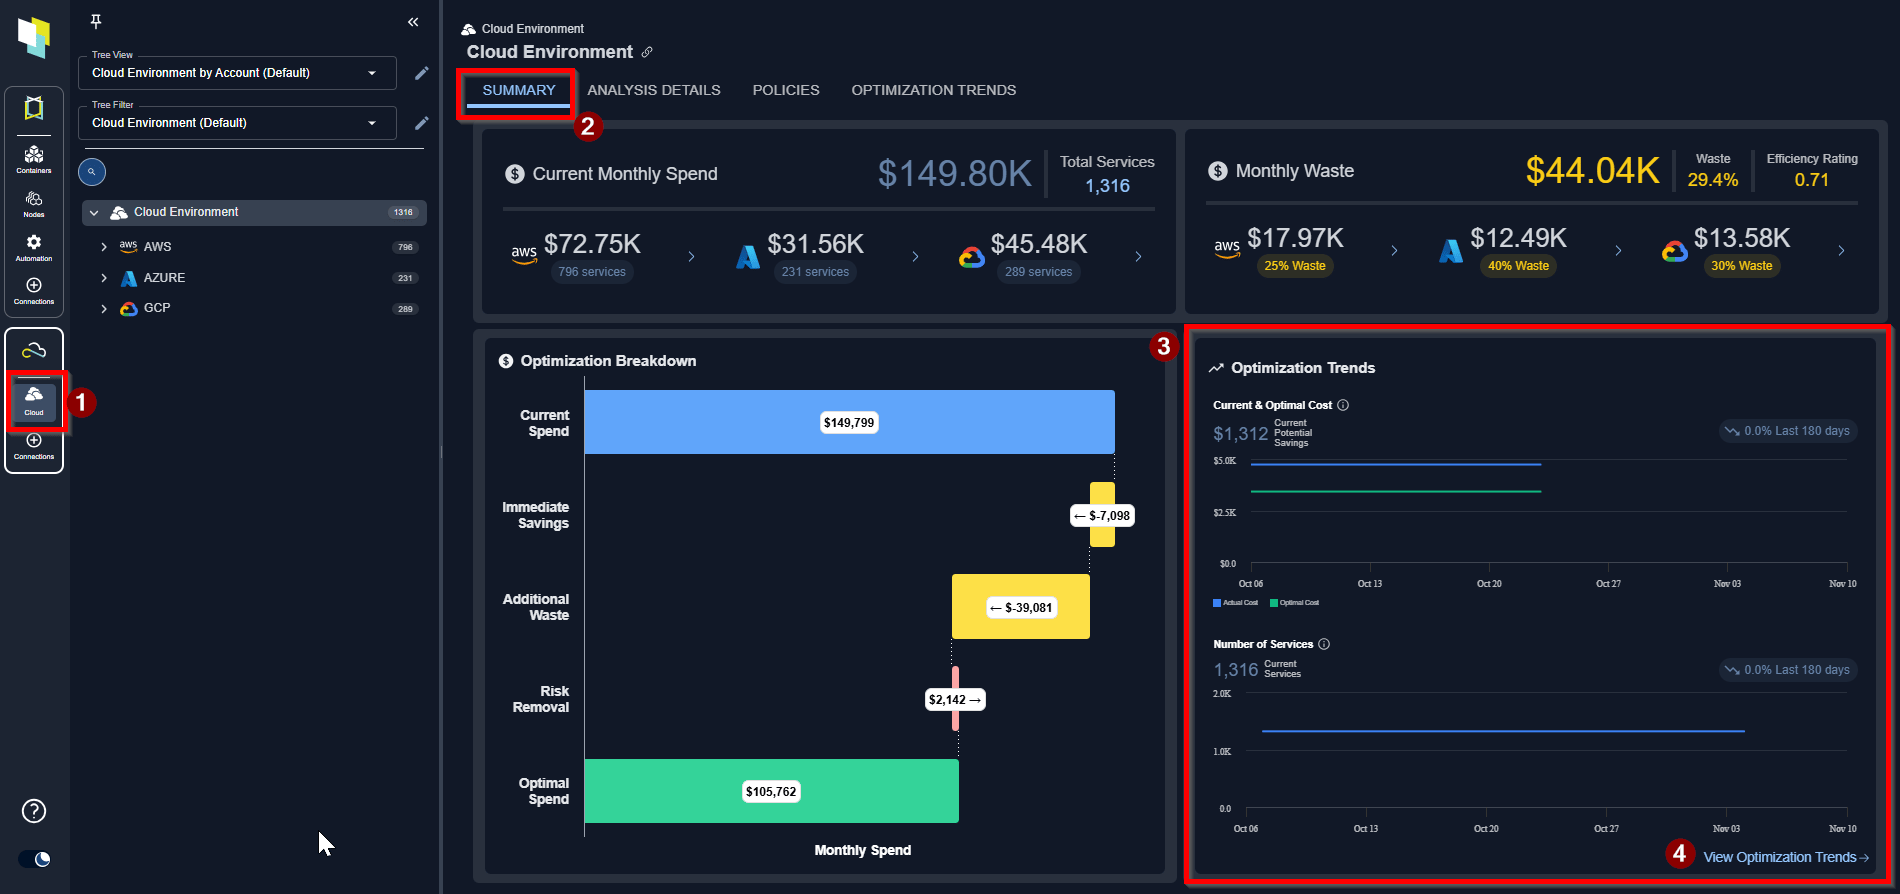Image resolution: width=1900 pixels, height=894 pixels.
Task: Expand the AWS tree node
Action: (104, 247)
